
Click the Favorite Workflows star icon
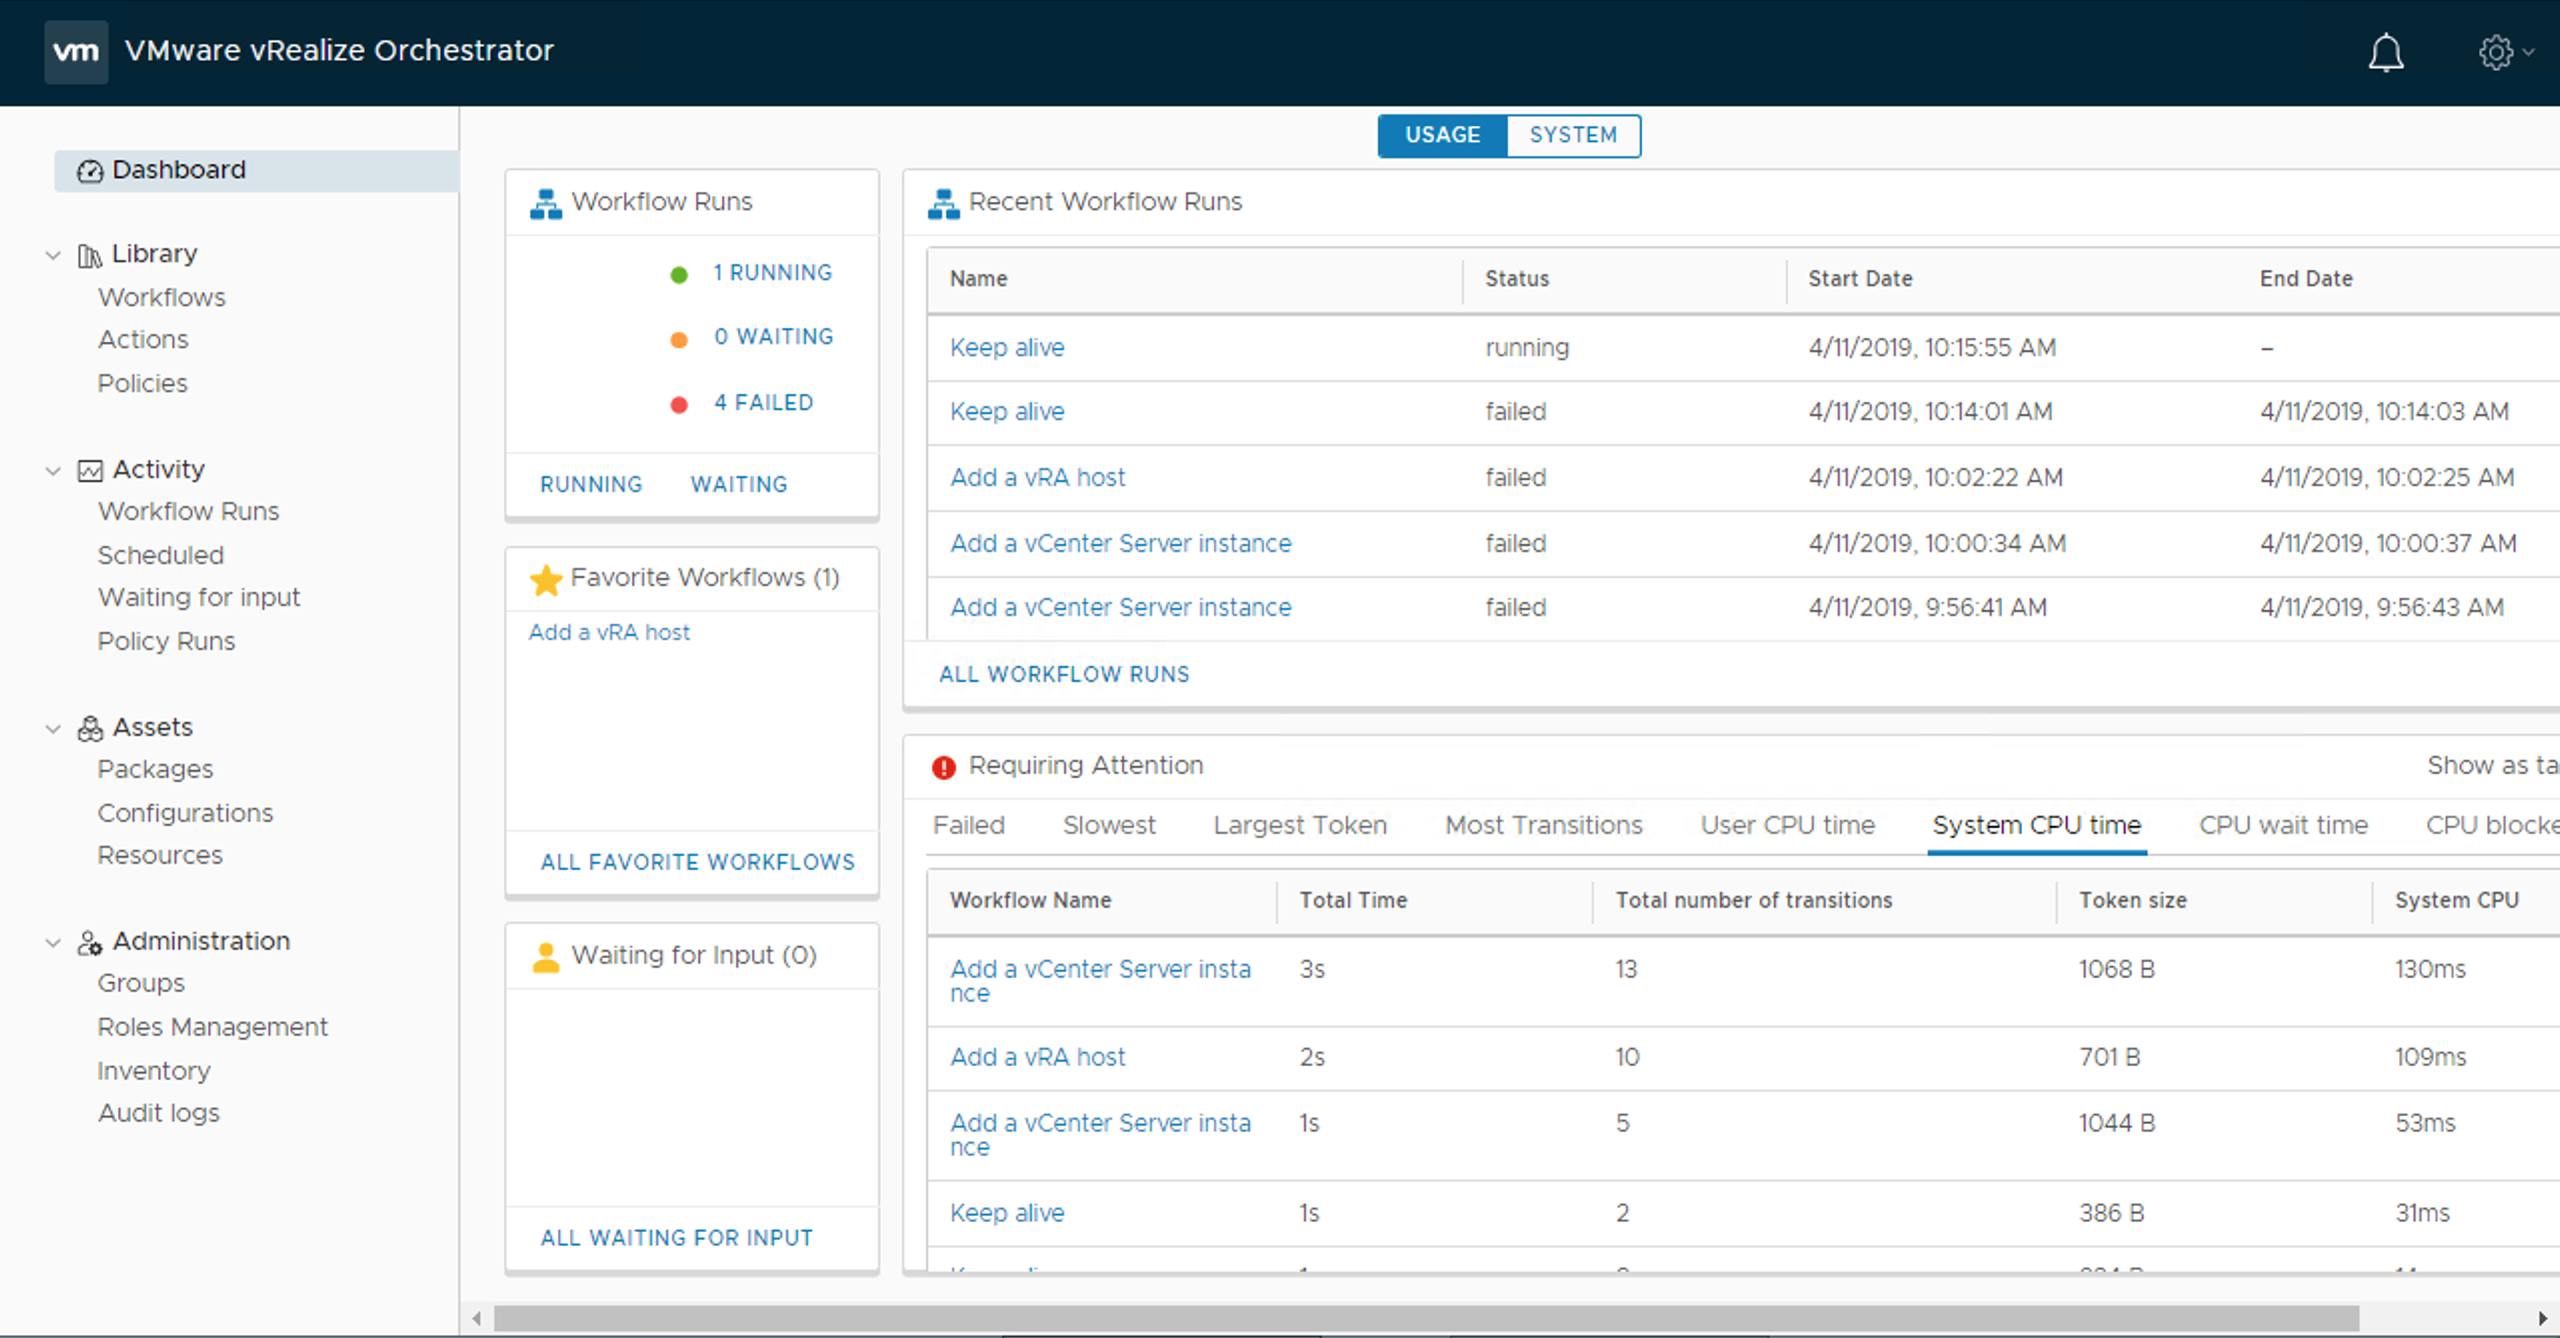545,578
